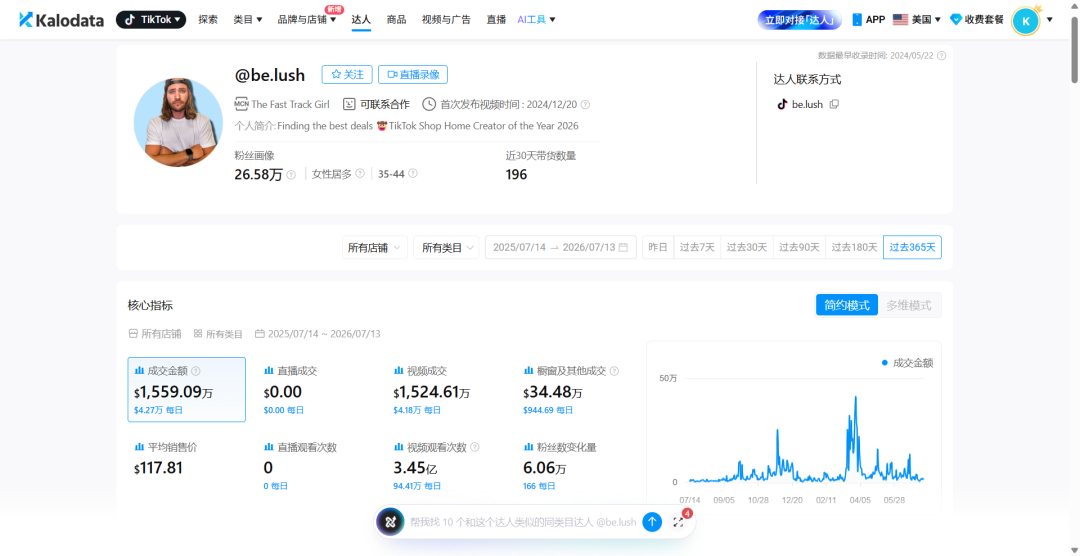Click the info icon next to 女性居多
This screenshot has width=1080, height=556.
pyautogui.click(x=360, y=174)
